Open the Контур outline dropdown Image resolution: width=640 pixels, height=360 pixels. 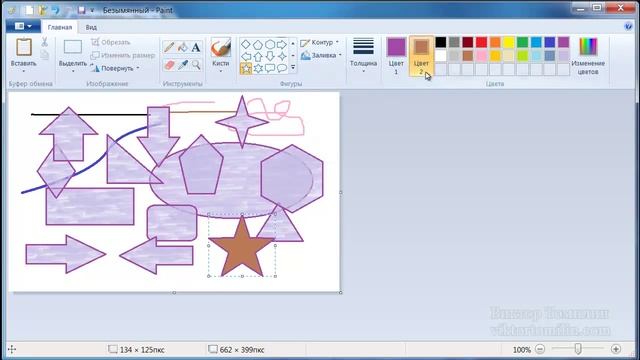point(320,42)
